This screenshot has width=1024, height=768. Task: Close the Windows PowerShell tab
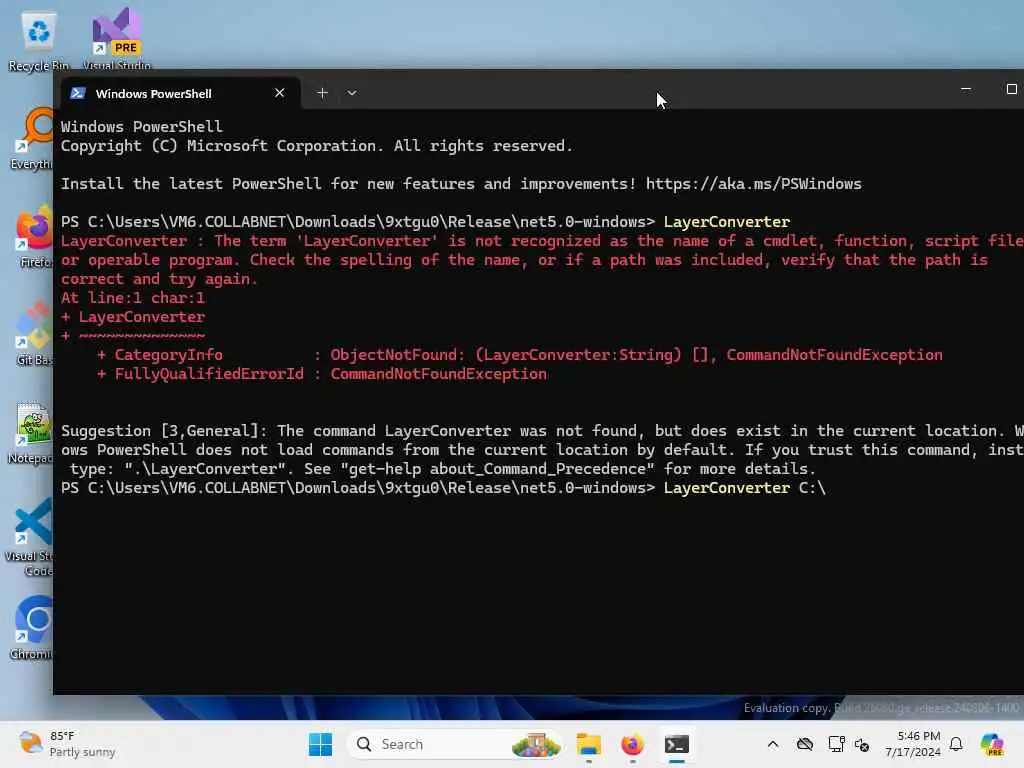pos(280,93)
